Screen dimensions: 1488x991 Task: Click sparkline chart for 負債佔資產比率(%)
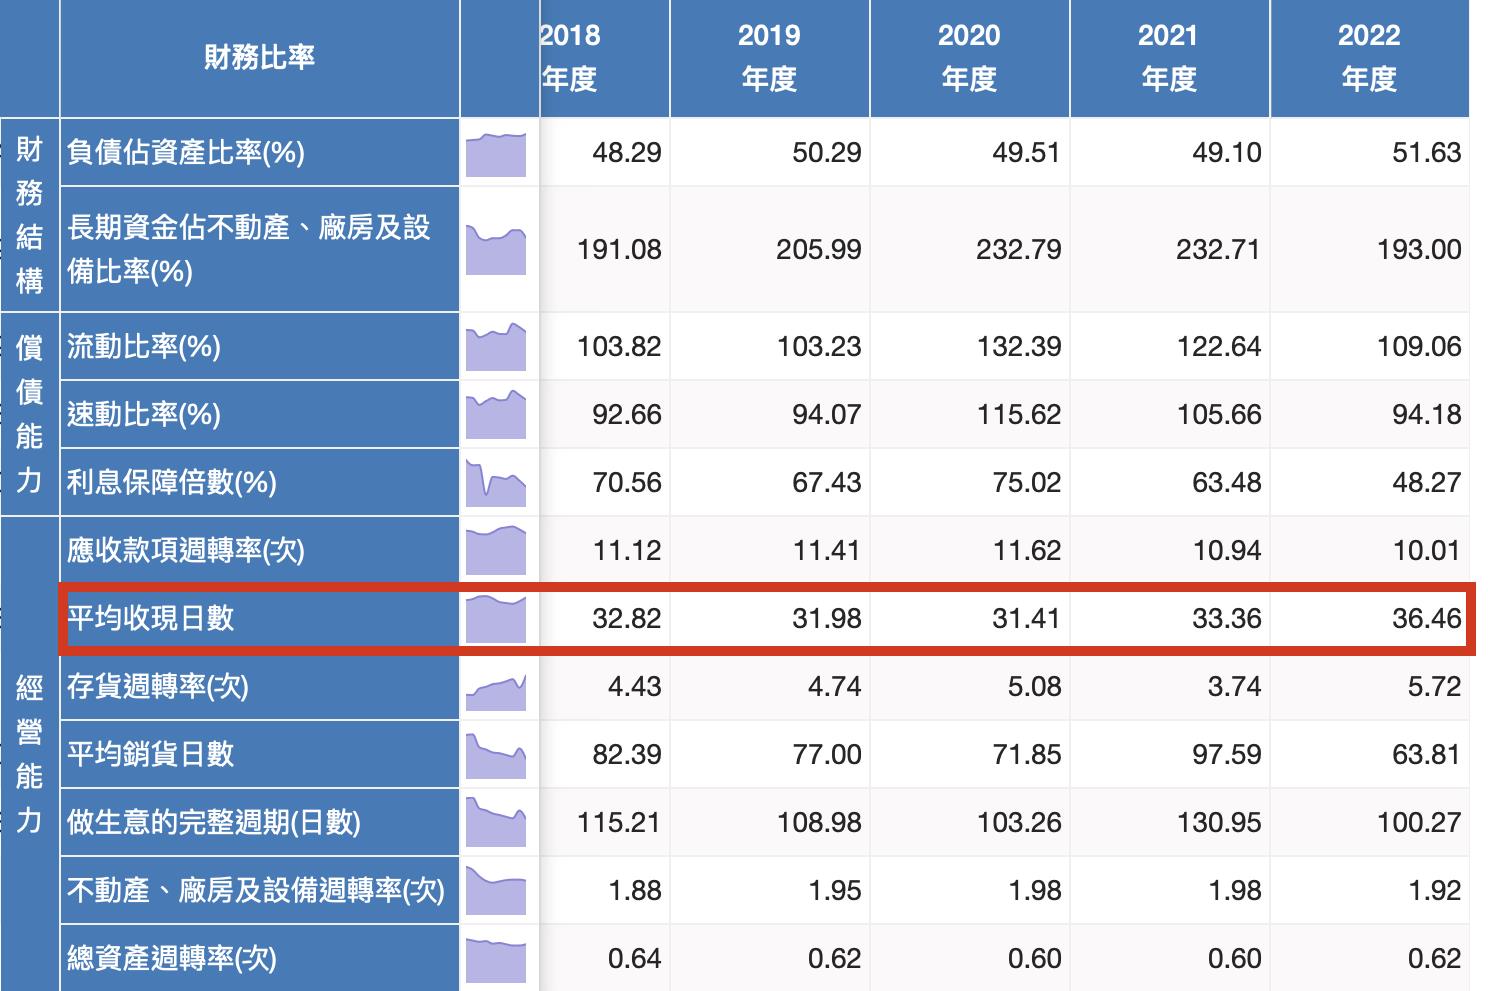[496, 154]
